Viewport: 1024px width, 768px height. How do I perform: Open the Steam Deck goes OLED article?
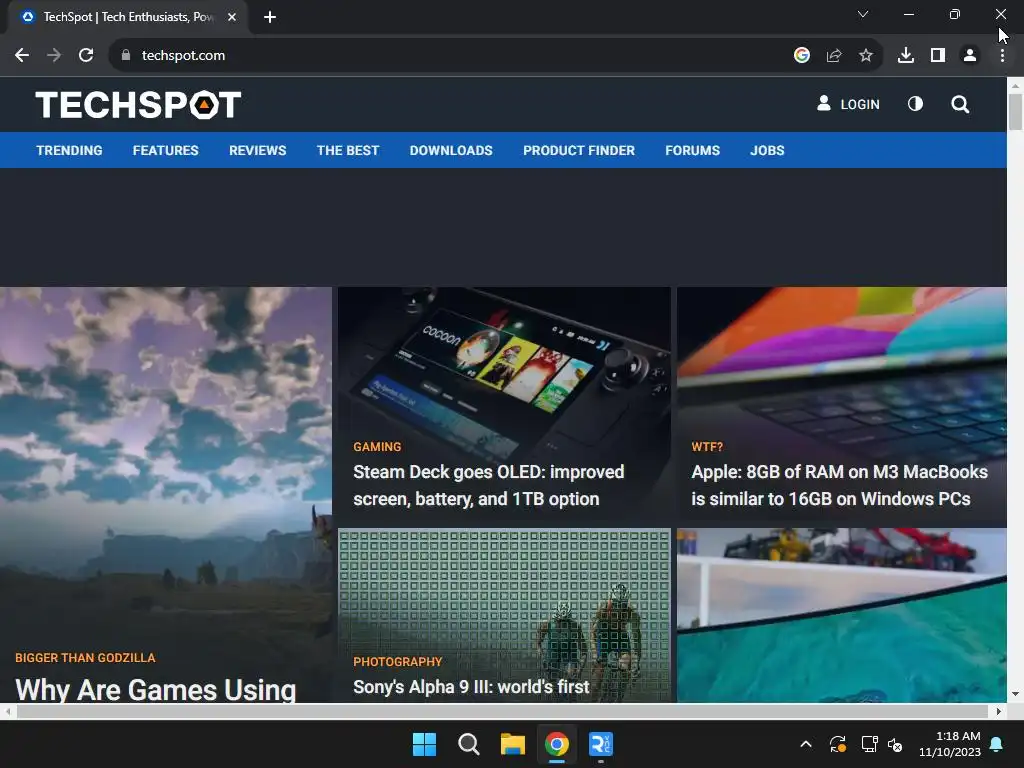point(488,485)
